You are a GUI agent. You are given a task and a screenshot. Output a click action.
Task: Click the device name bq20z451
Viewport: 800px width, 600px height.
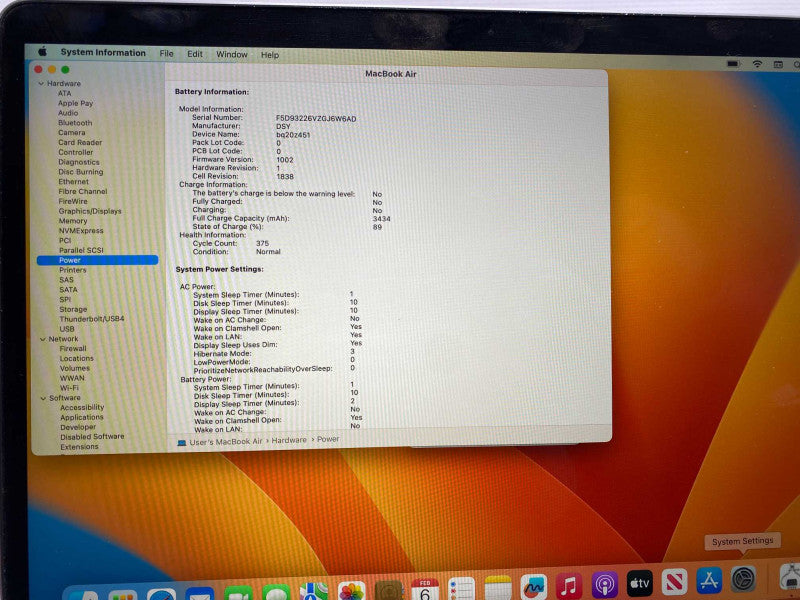[293, 135]
